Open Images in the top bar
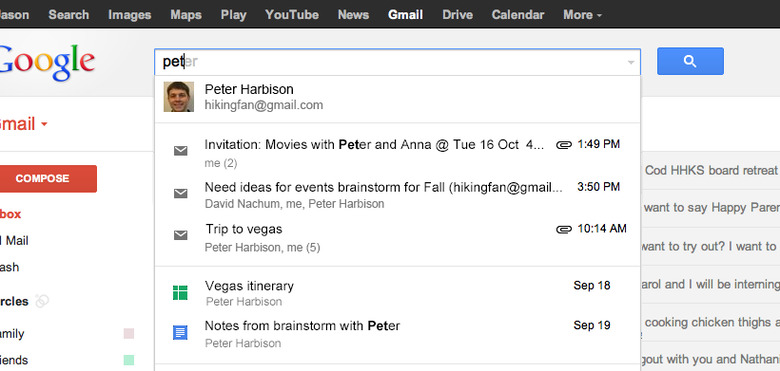This screenshot has height=371, width=780. pos(129,14)
